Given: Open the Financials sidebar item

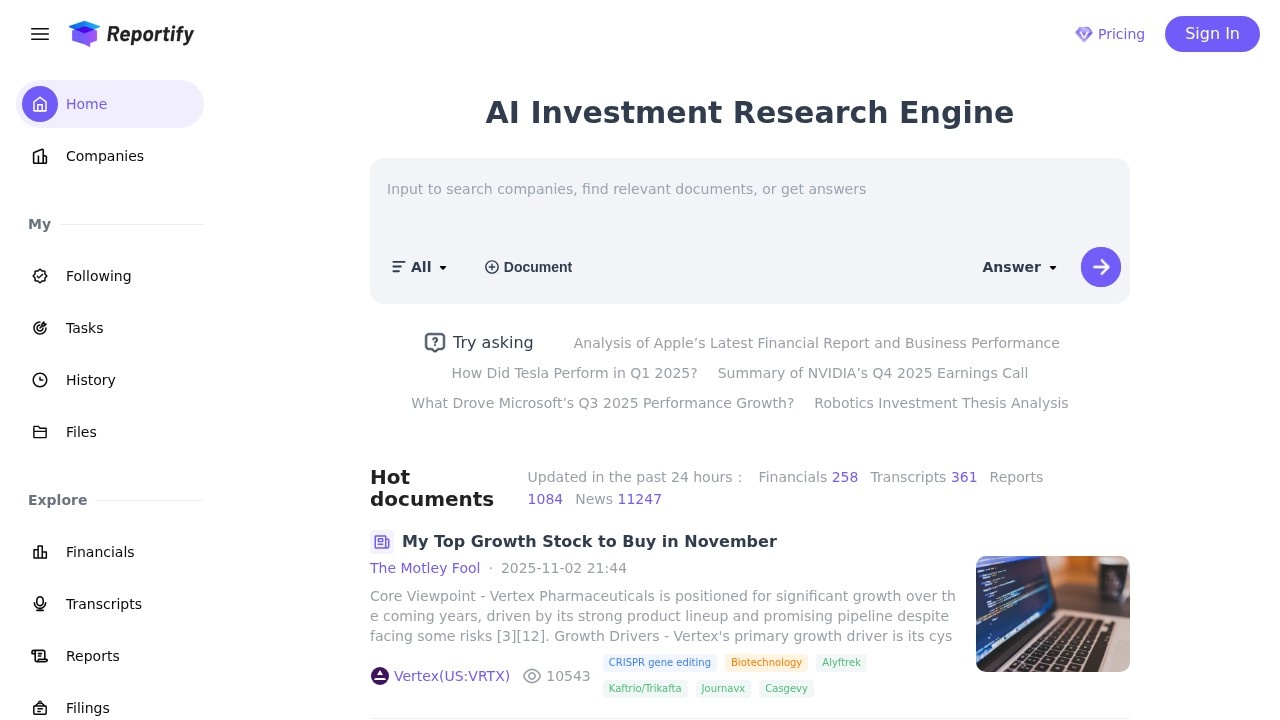Looking at the screenshot, I should pos(99,552).
